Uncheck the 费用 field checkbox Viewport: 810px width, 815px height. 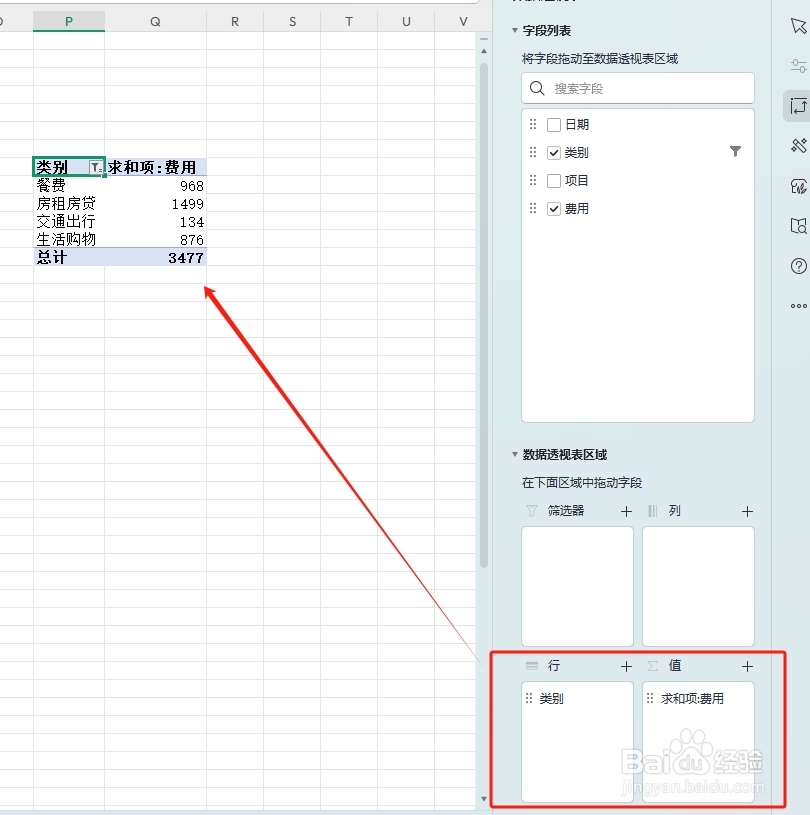point(554,209)
